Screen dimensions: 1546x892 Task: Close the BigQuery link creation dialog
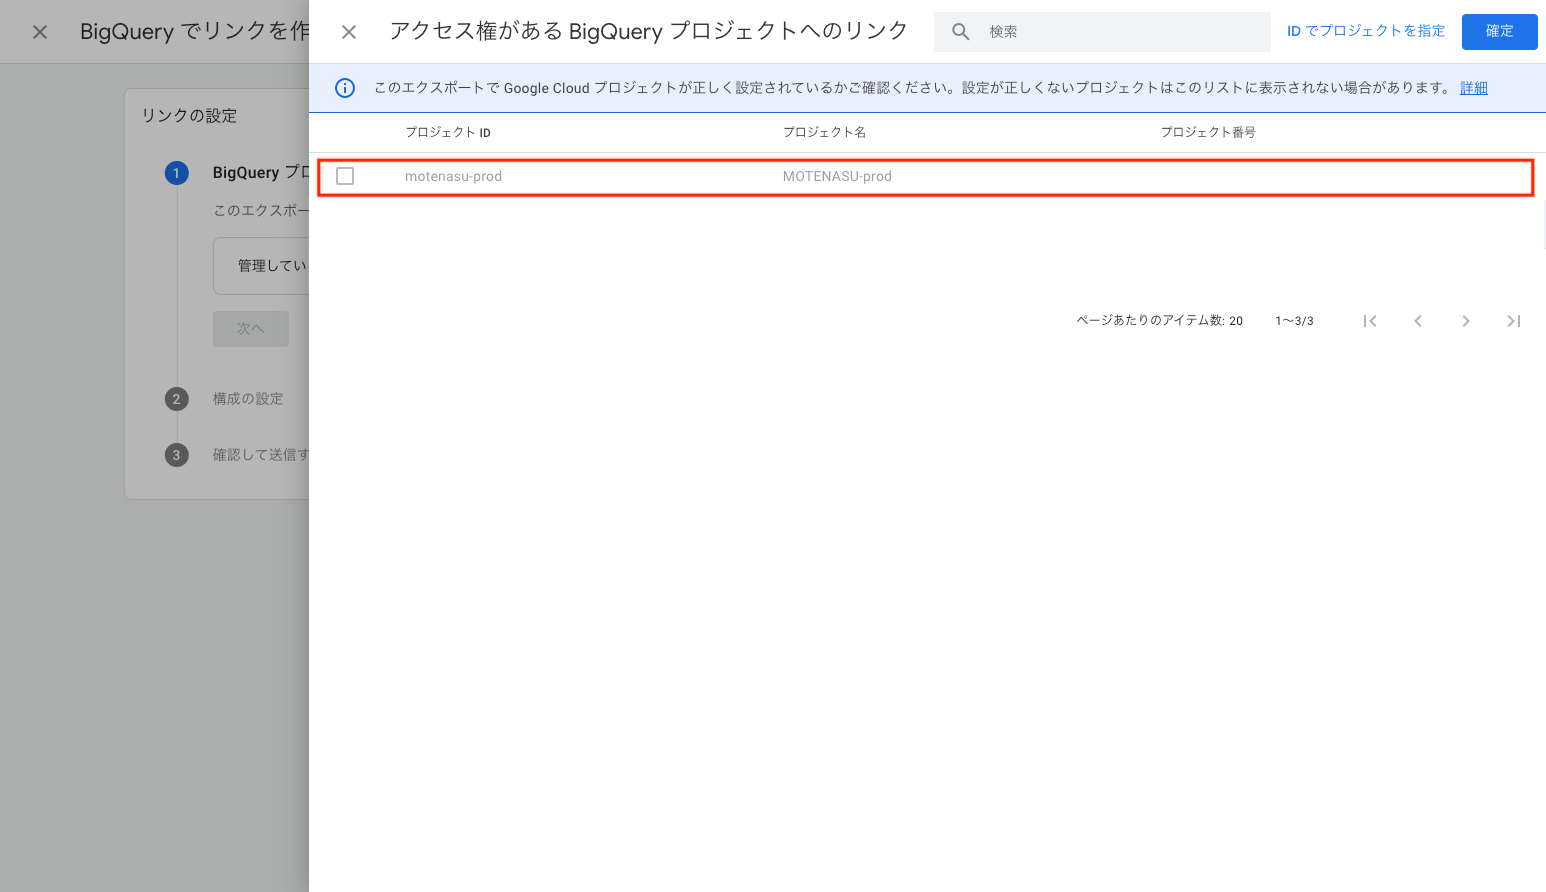[40, 32]
